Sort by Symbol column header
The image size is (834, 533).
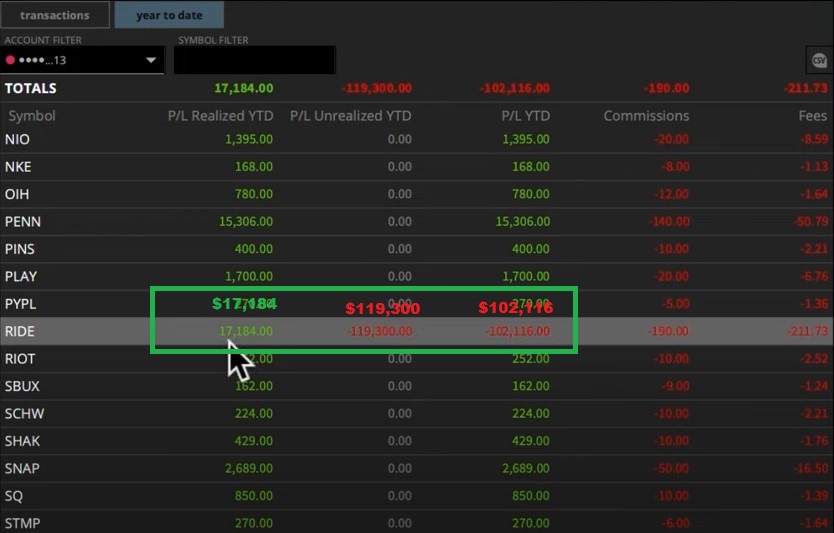pos(31,115)
